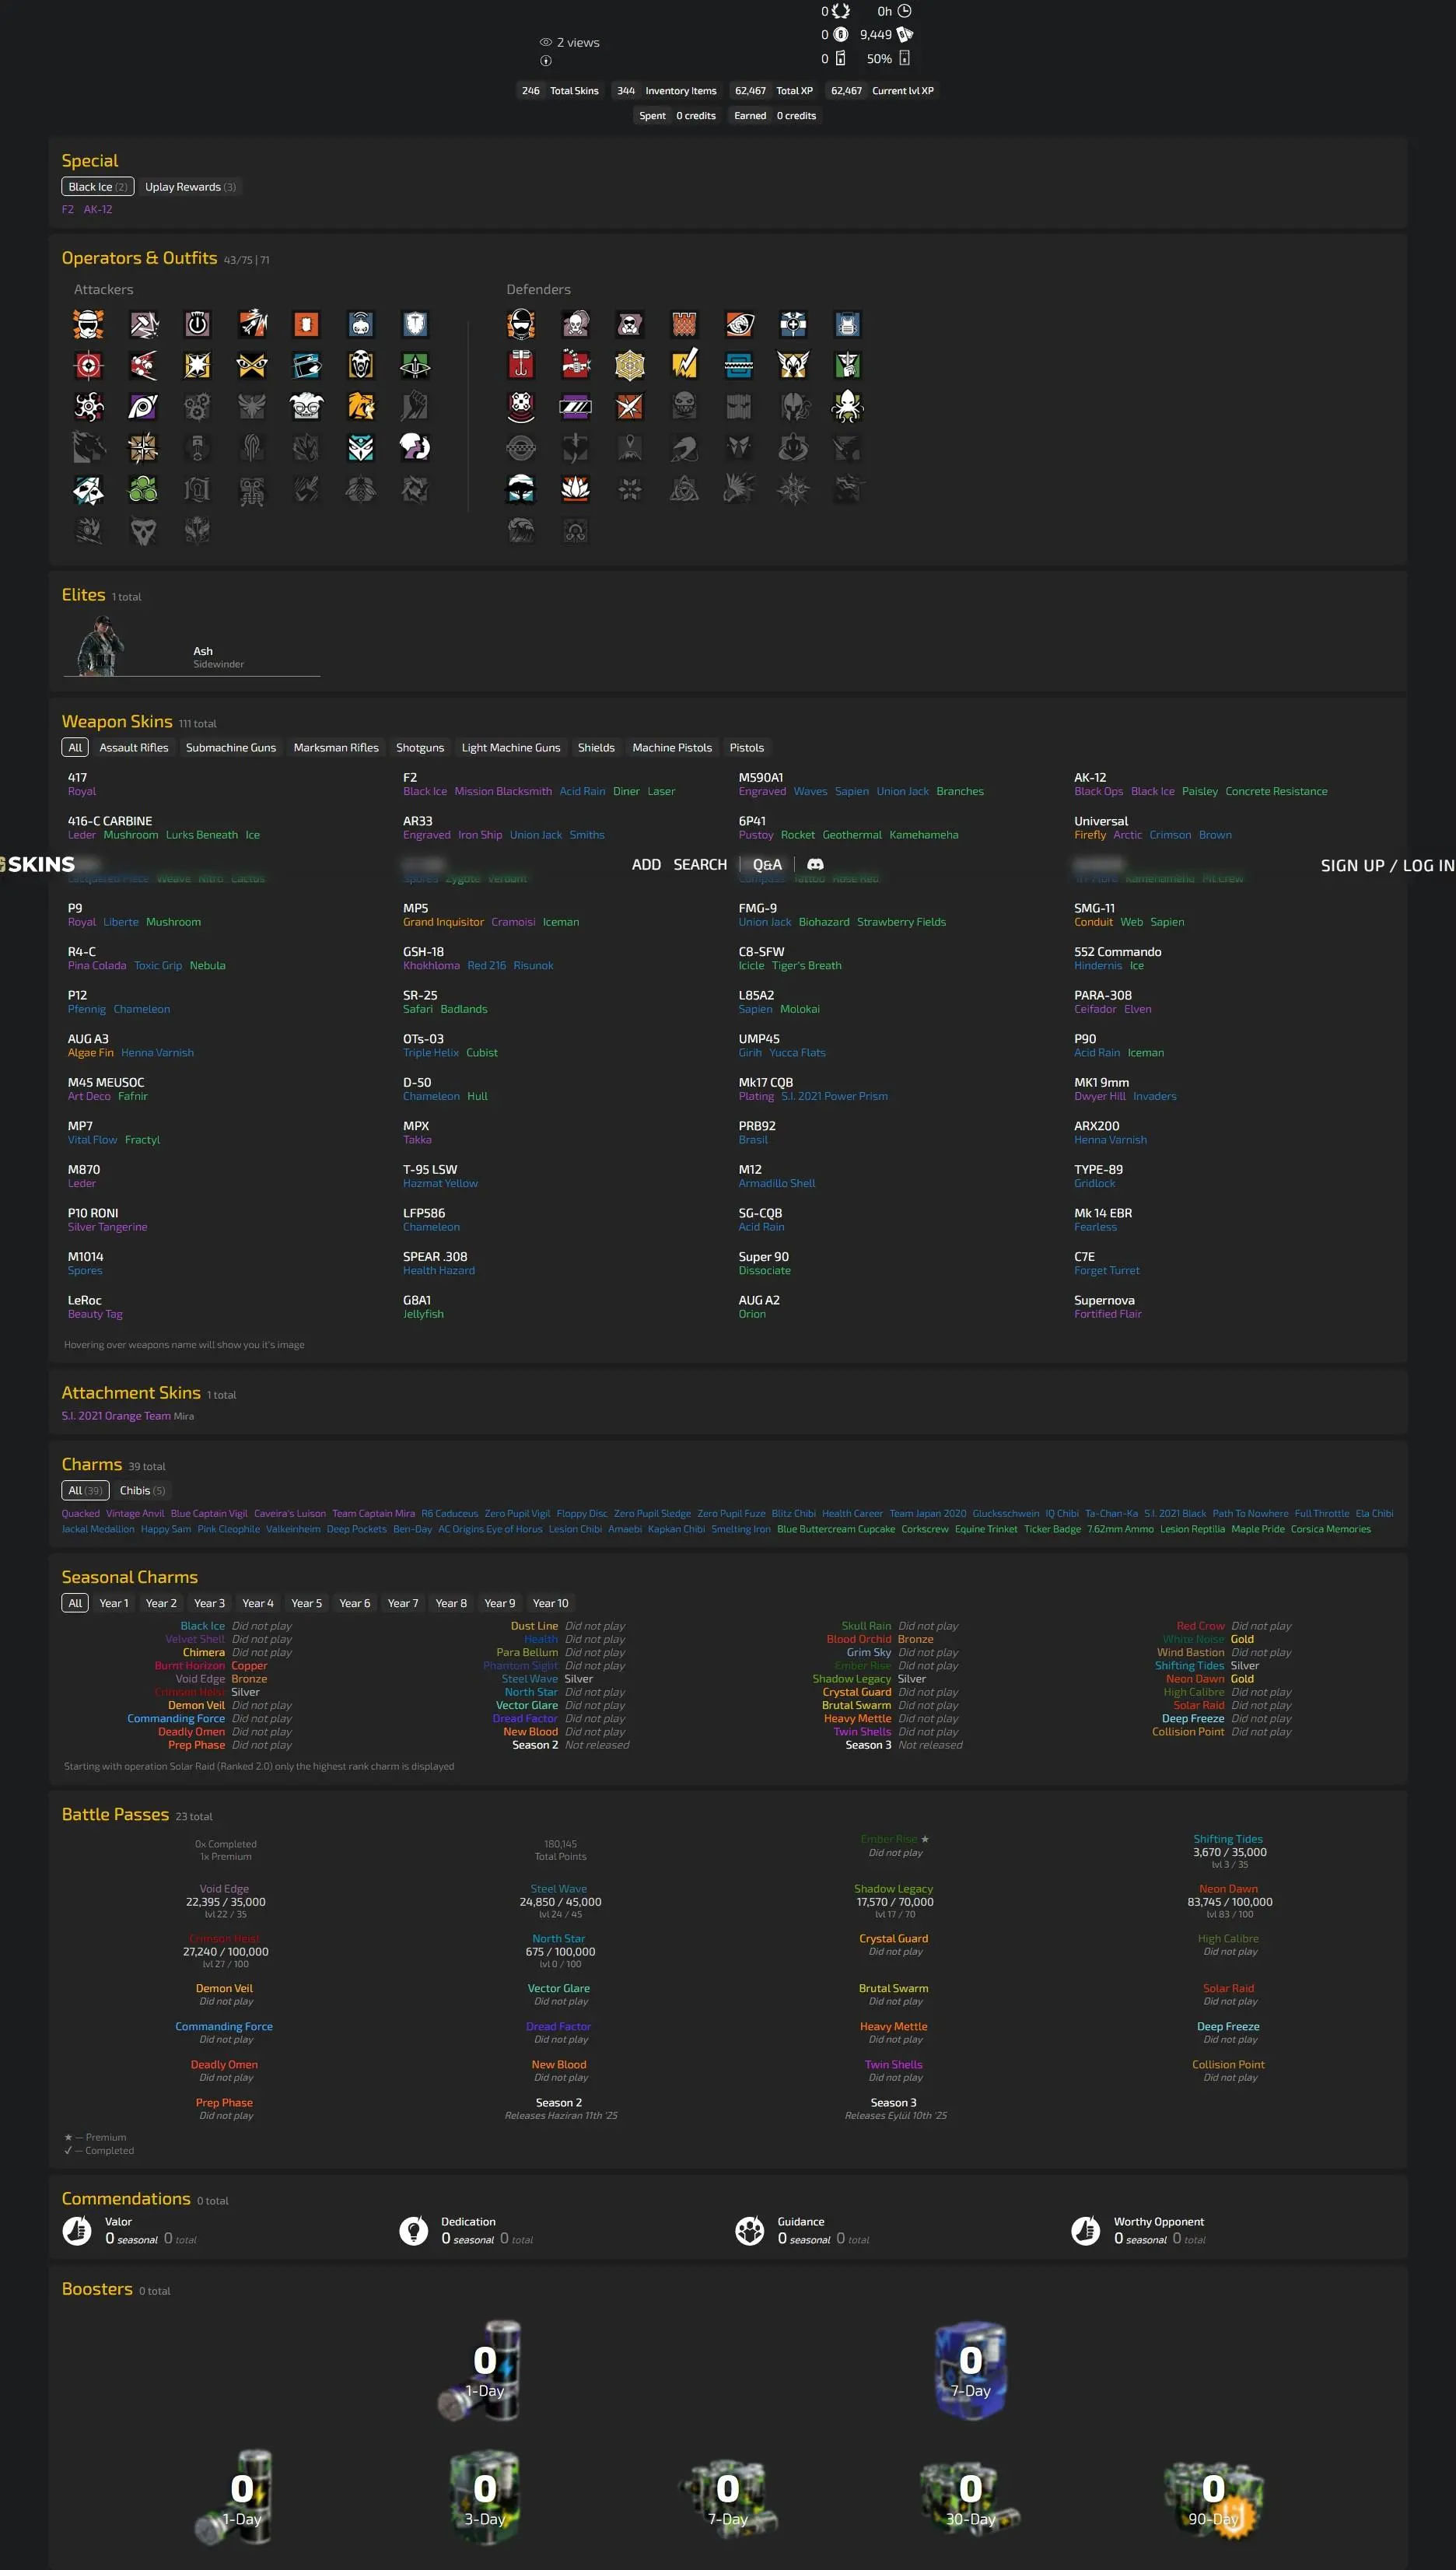Filter seasonal charms by Year 5
1456x2570 pixels.
point(306,1603)
